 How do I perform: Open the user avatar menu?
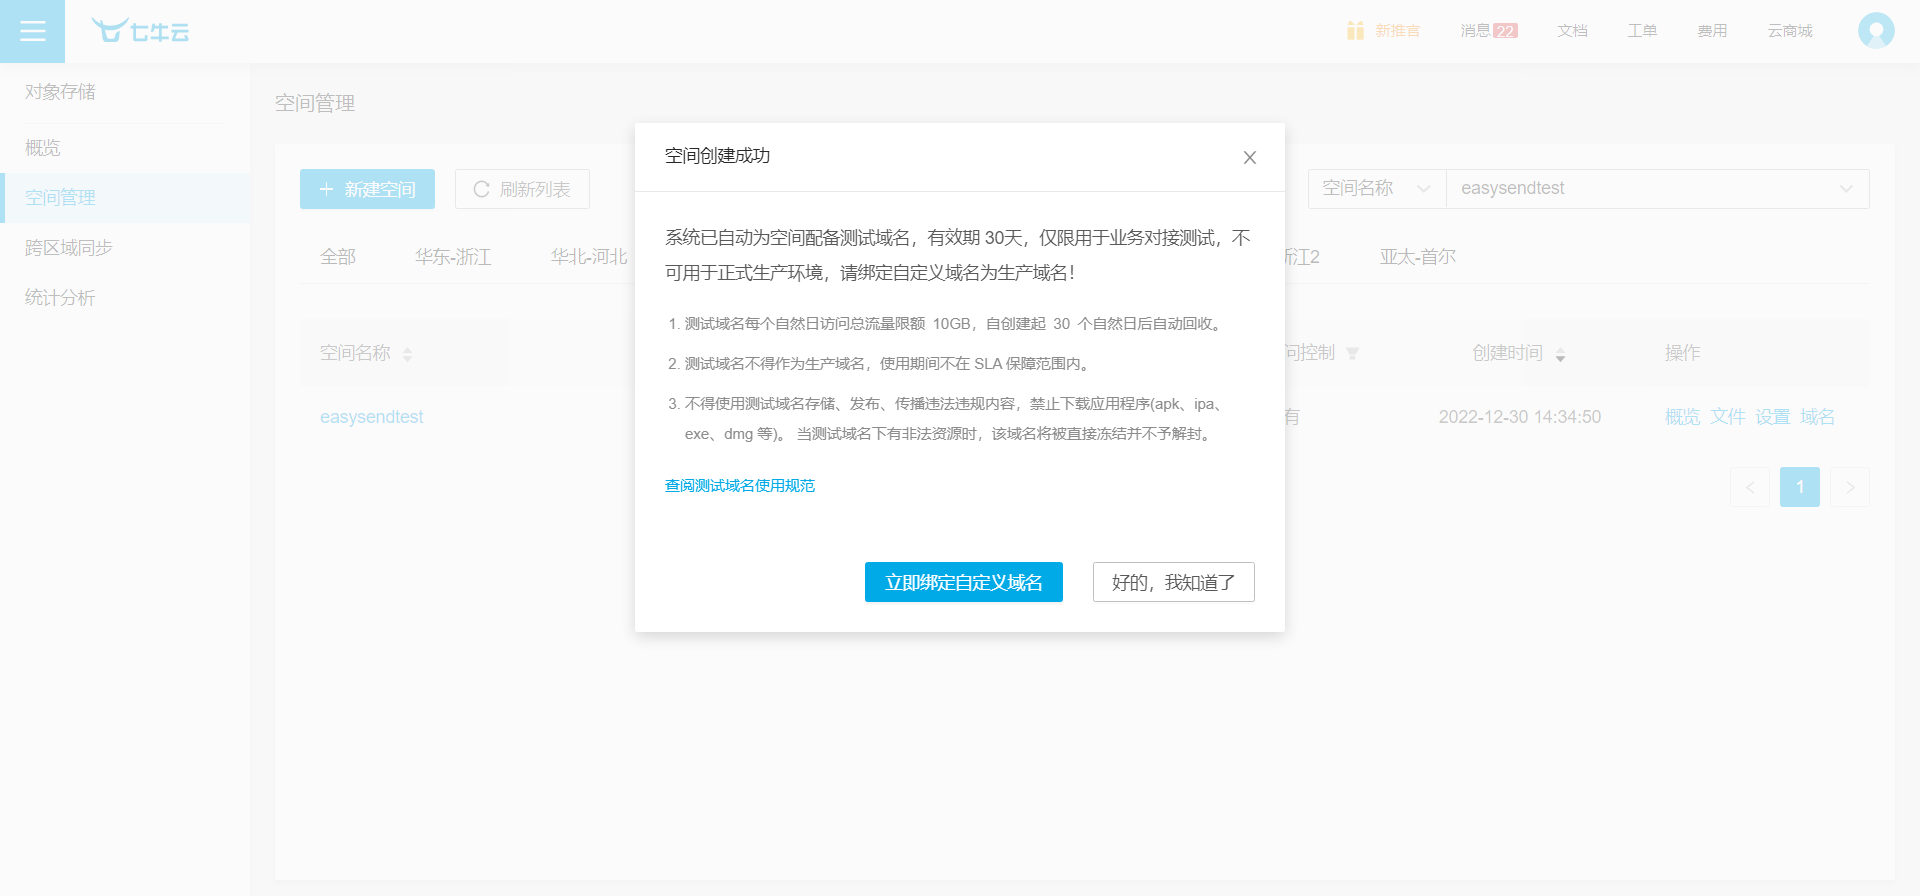(x=1875, y=31)
